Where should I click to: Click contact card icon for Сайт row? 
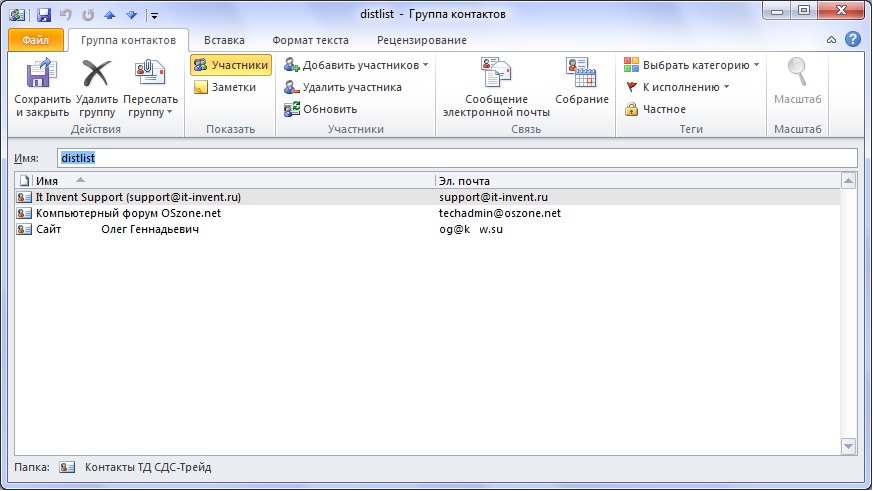[24, 229]
